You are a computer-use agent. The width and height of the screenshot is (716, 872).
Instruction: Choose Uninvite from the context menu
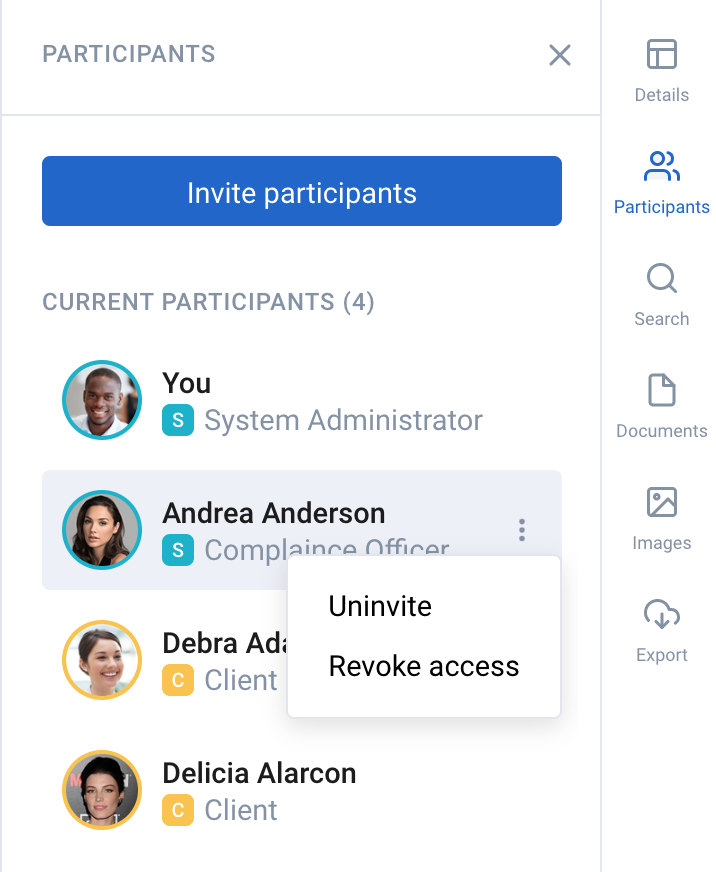click(x=380, y=606)
